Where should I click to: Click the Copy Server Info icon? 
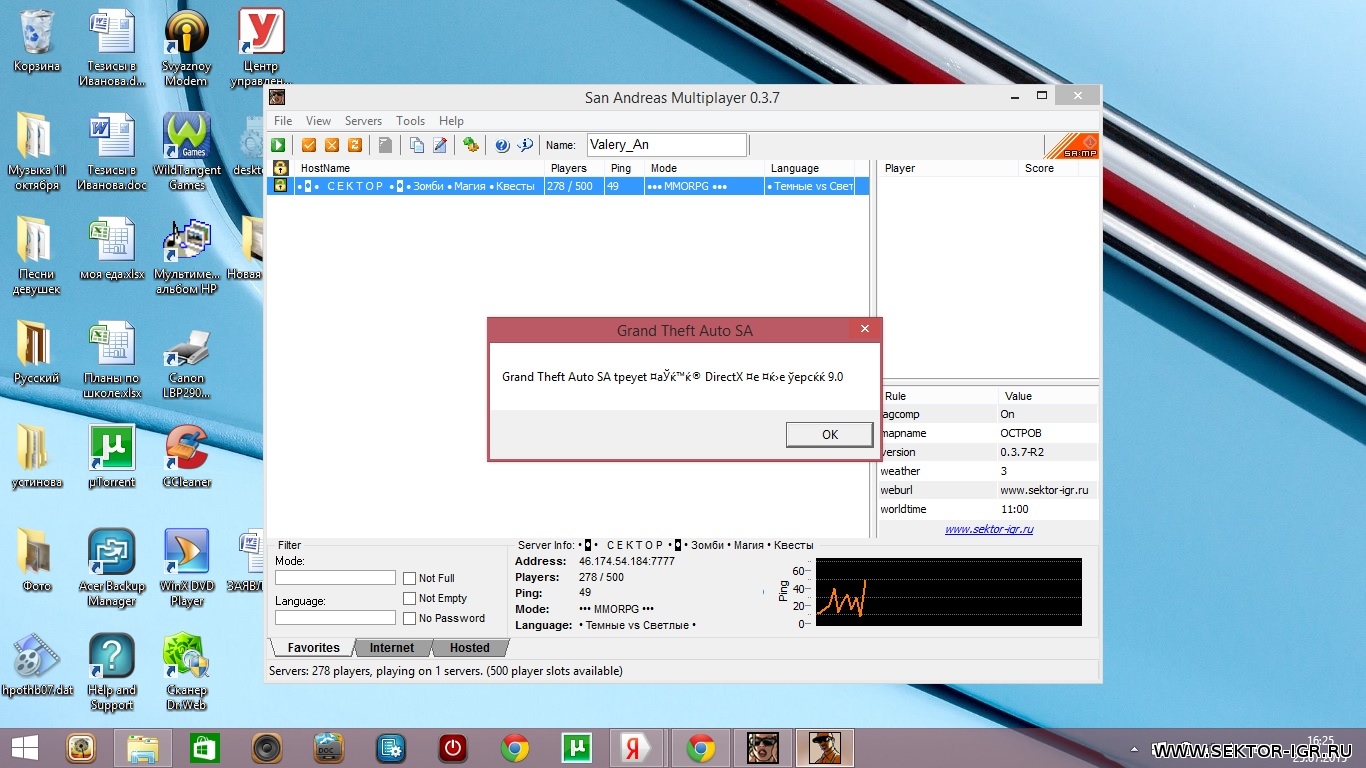coord(417,145)
